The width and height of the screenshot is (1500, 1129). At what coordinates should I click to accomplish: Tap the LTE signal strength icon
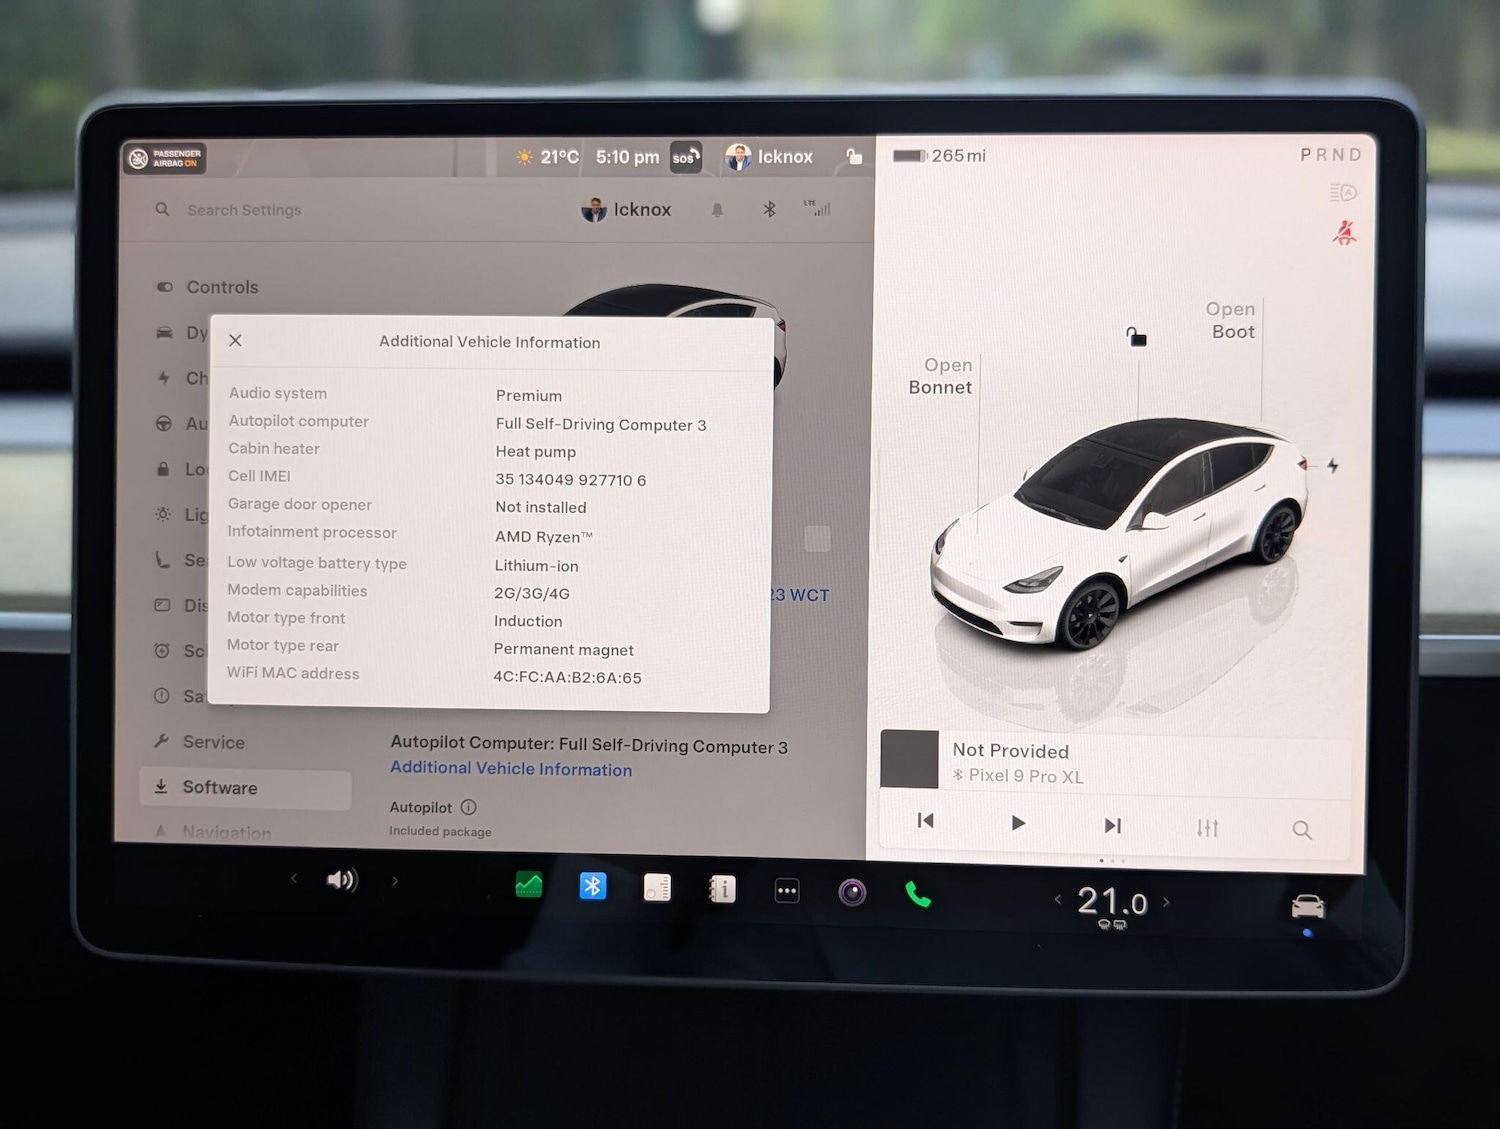817,208
